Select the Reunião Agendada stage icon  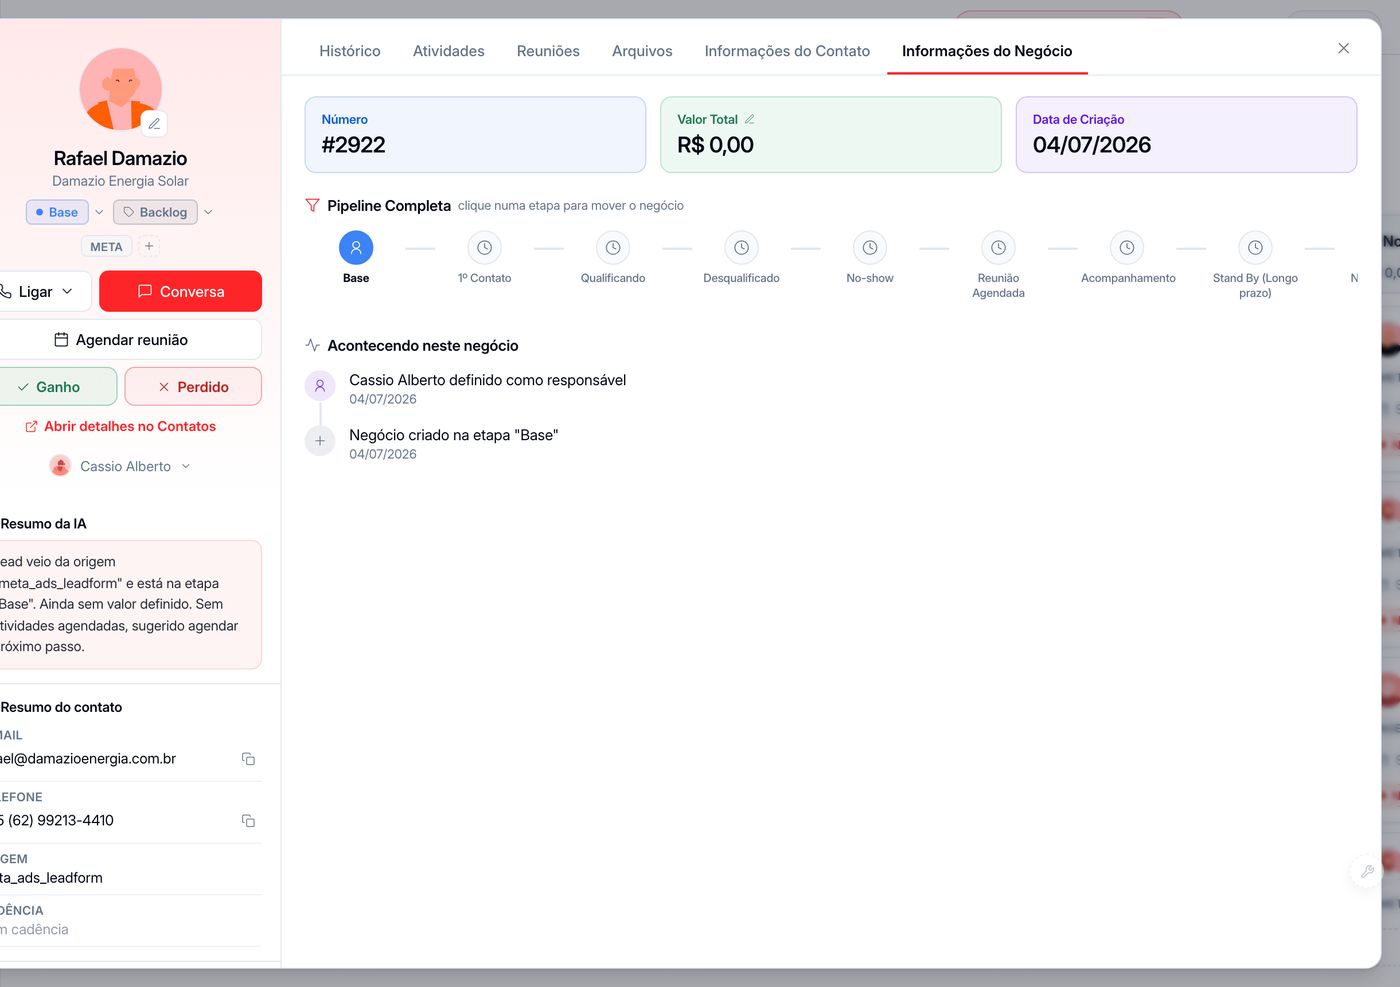point(998,248)
